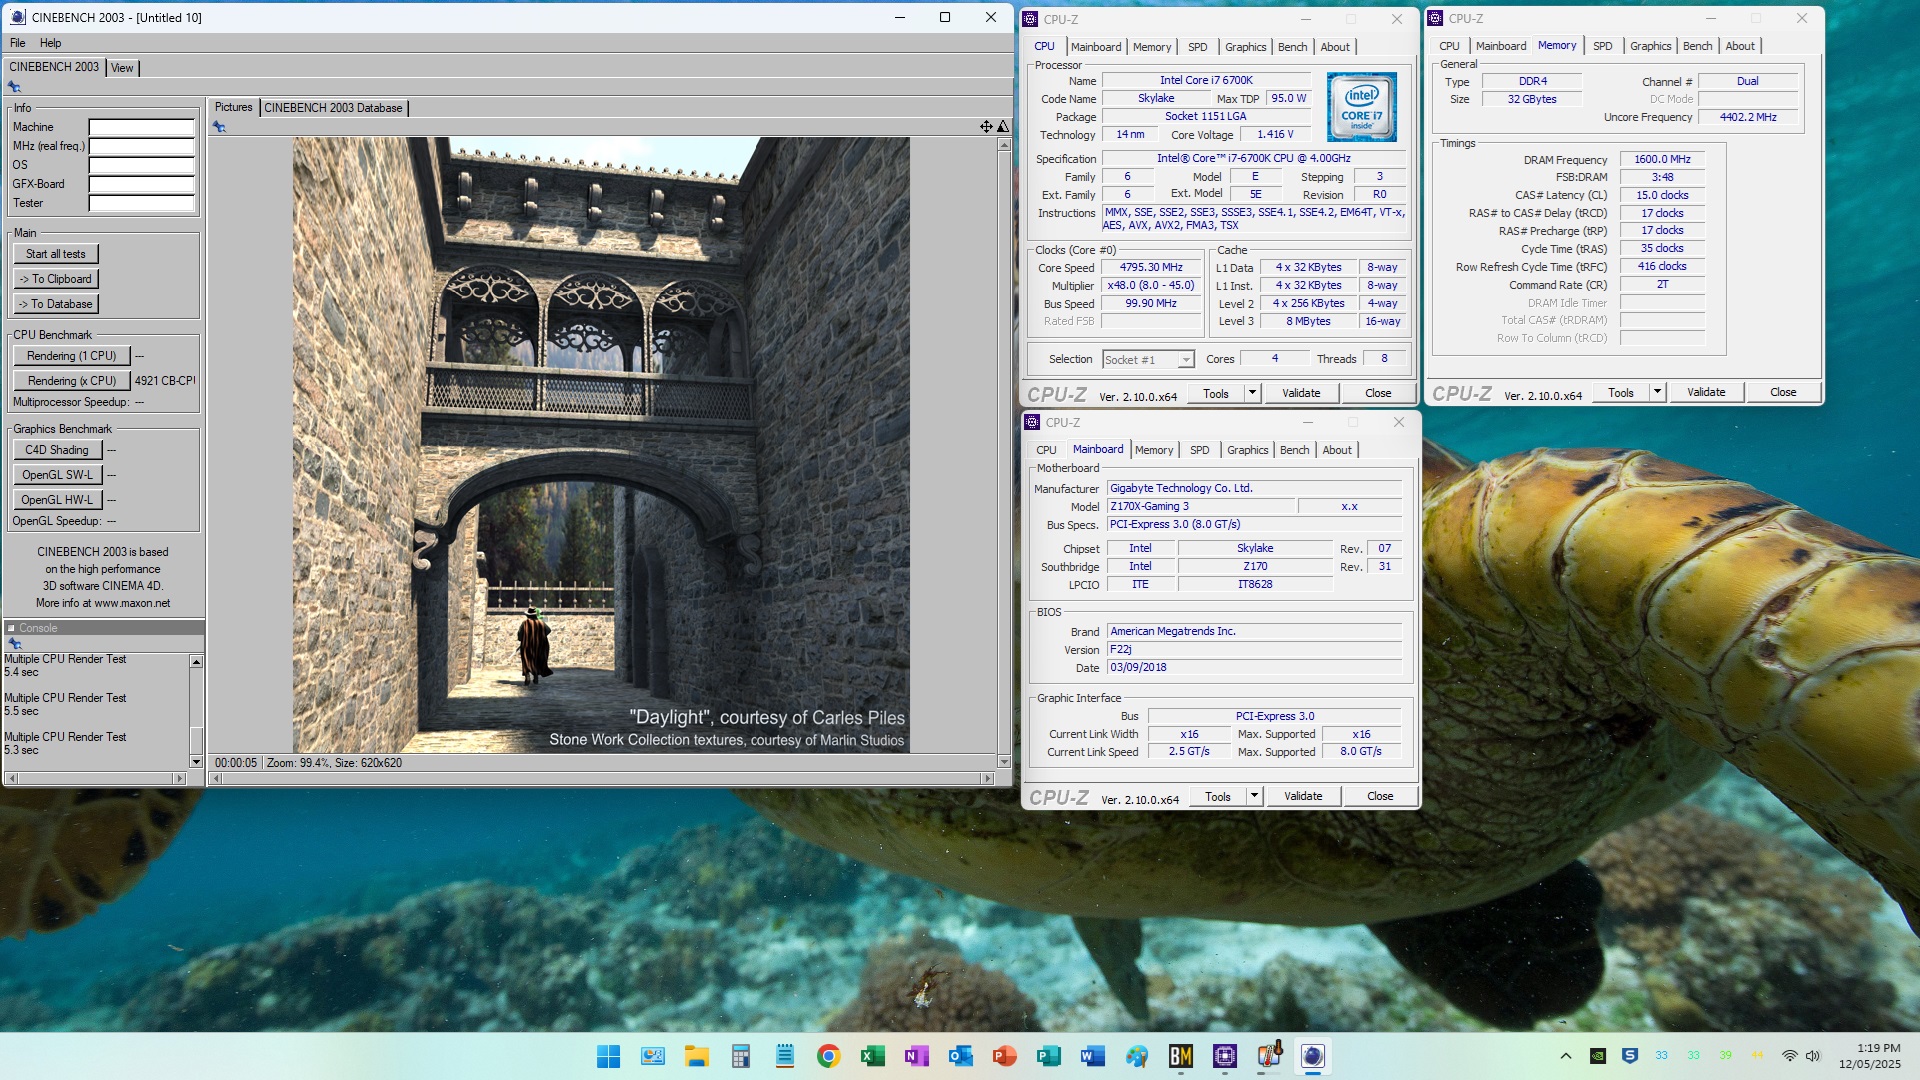Open the Windows Start menu
Viewport: 1920px width, 1080px height.
608,1056
